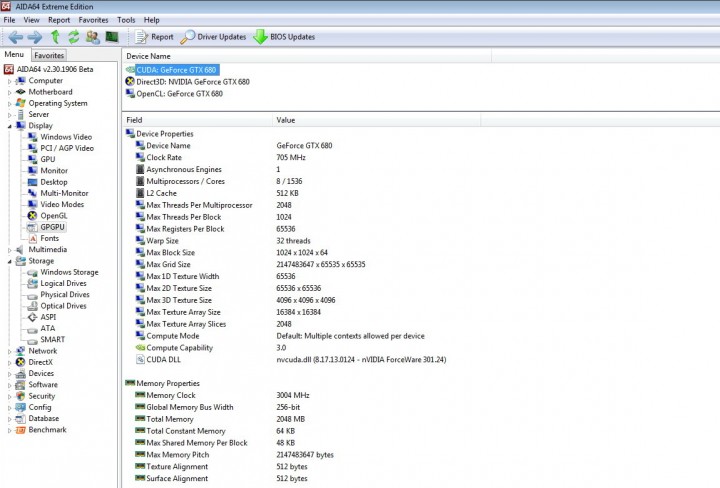Select Direct3D: NVIDIA GeForce GTX 680 device
The height and width of the screenshot is (488, 720).
193,82
